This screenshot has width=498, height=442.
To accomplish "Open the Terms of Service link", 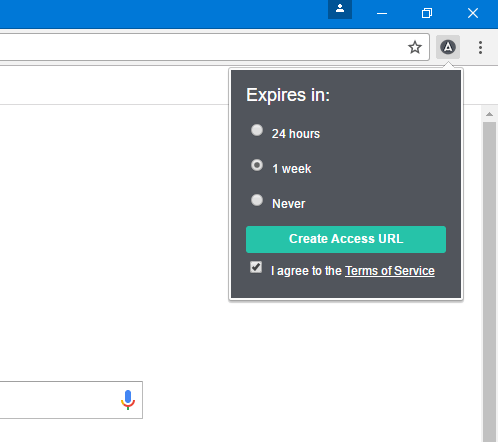I will coord(390,271).
